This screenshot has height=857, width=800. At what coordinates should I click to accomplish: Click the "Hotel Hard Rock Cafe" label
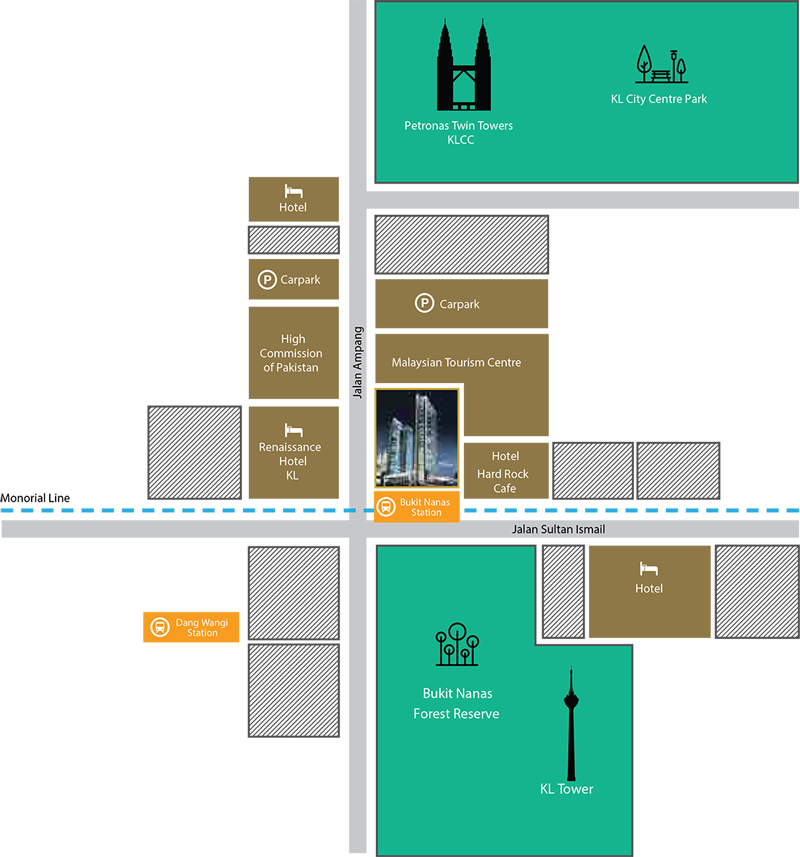[x=503, y=472]
